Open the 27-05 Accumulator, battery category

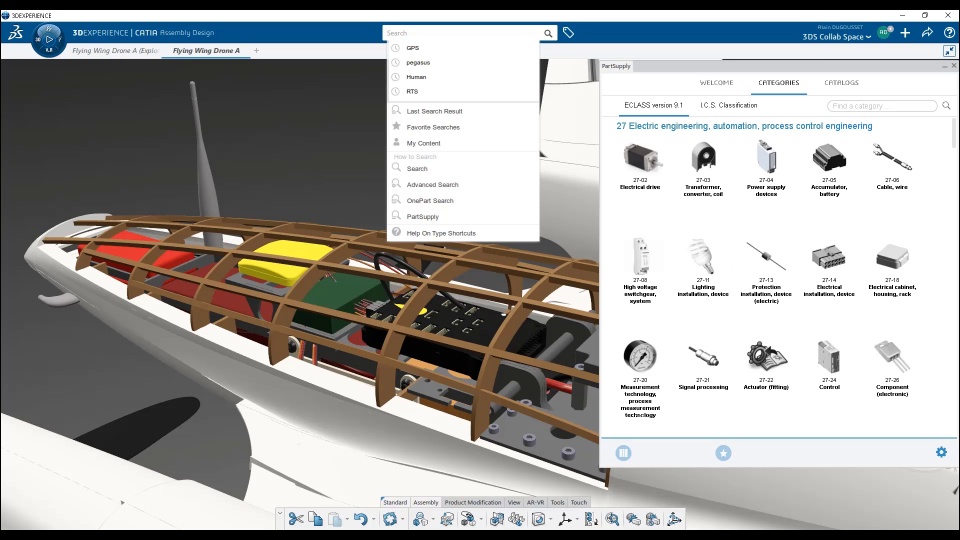[x=829, y=169]
